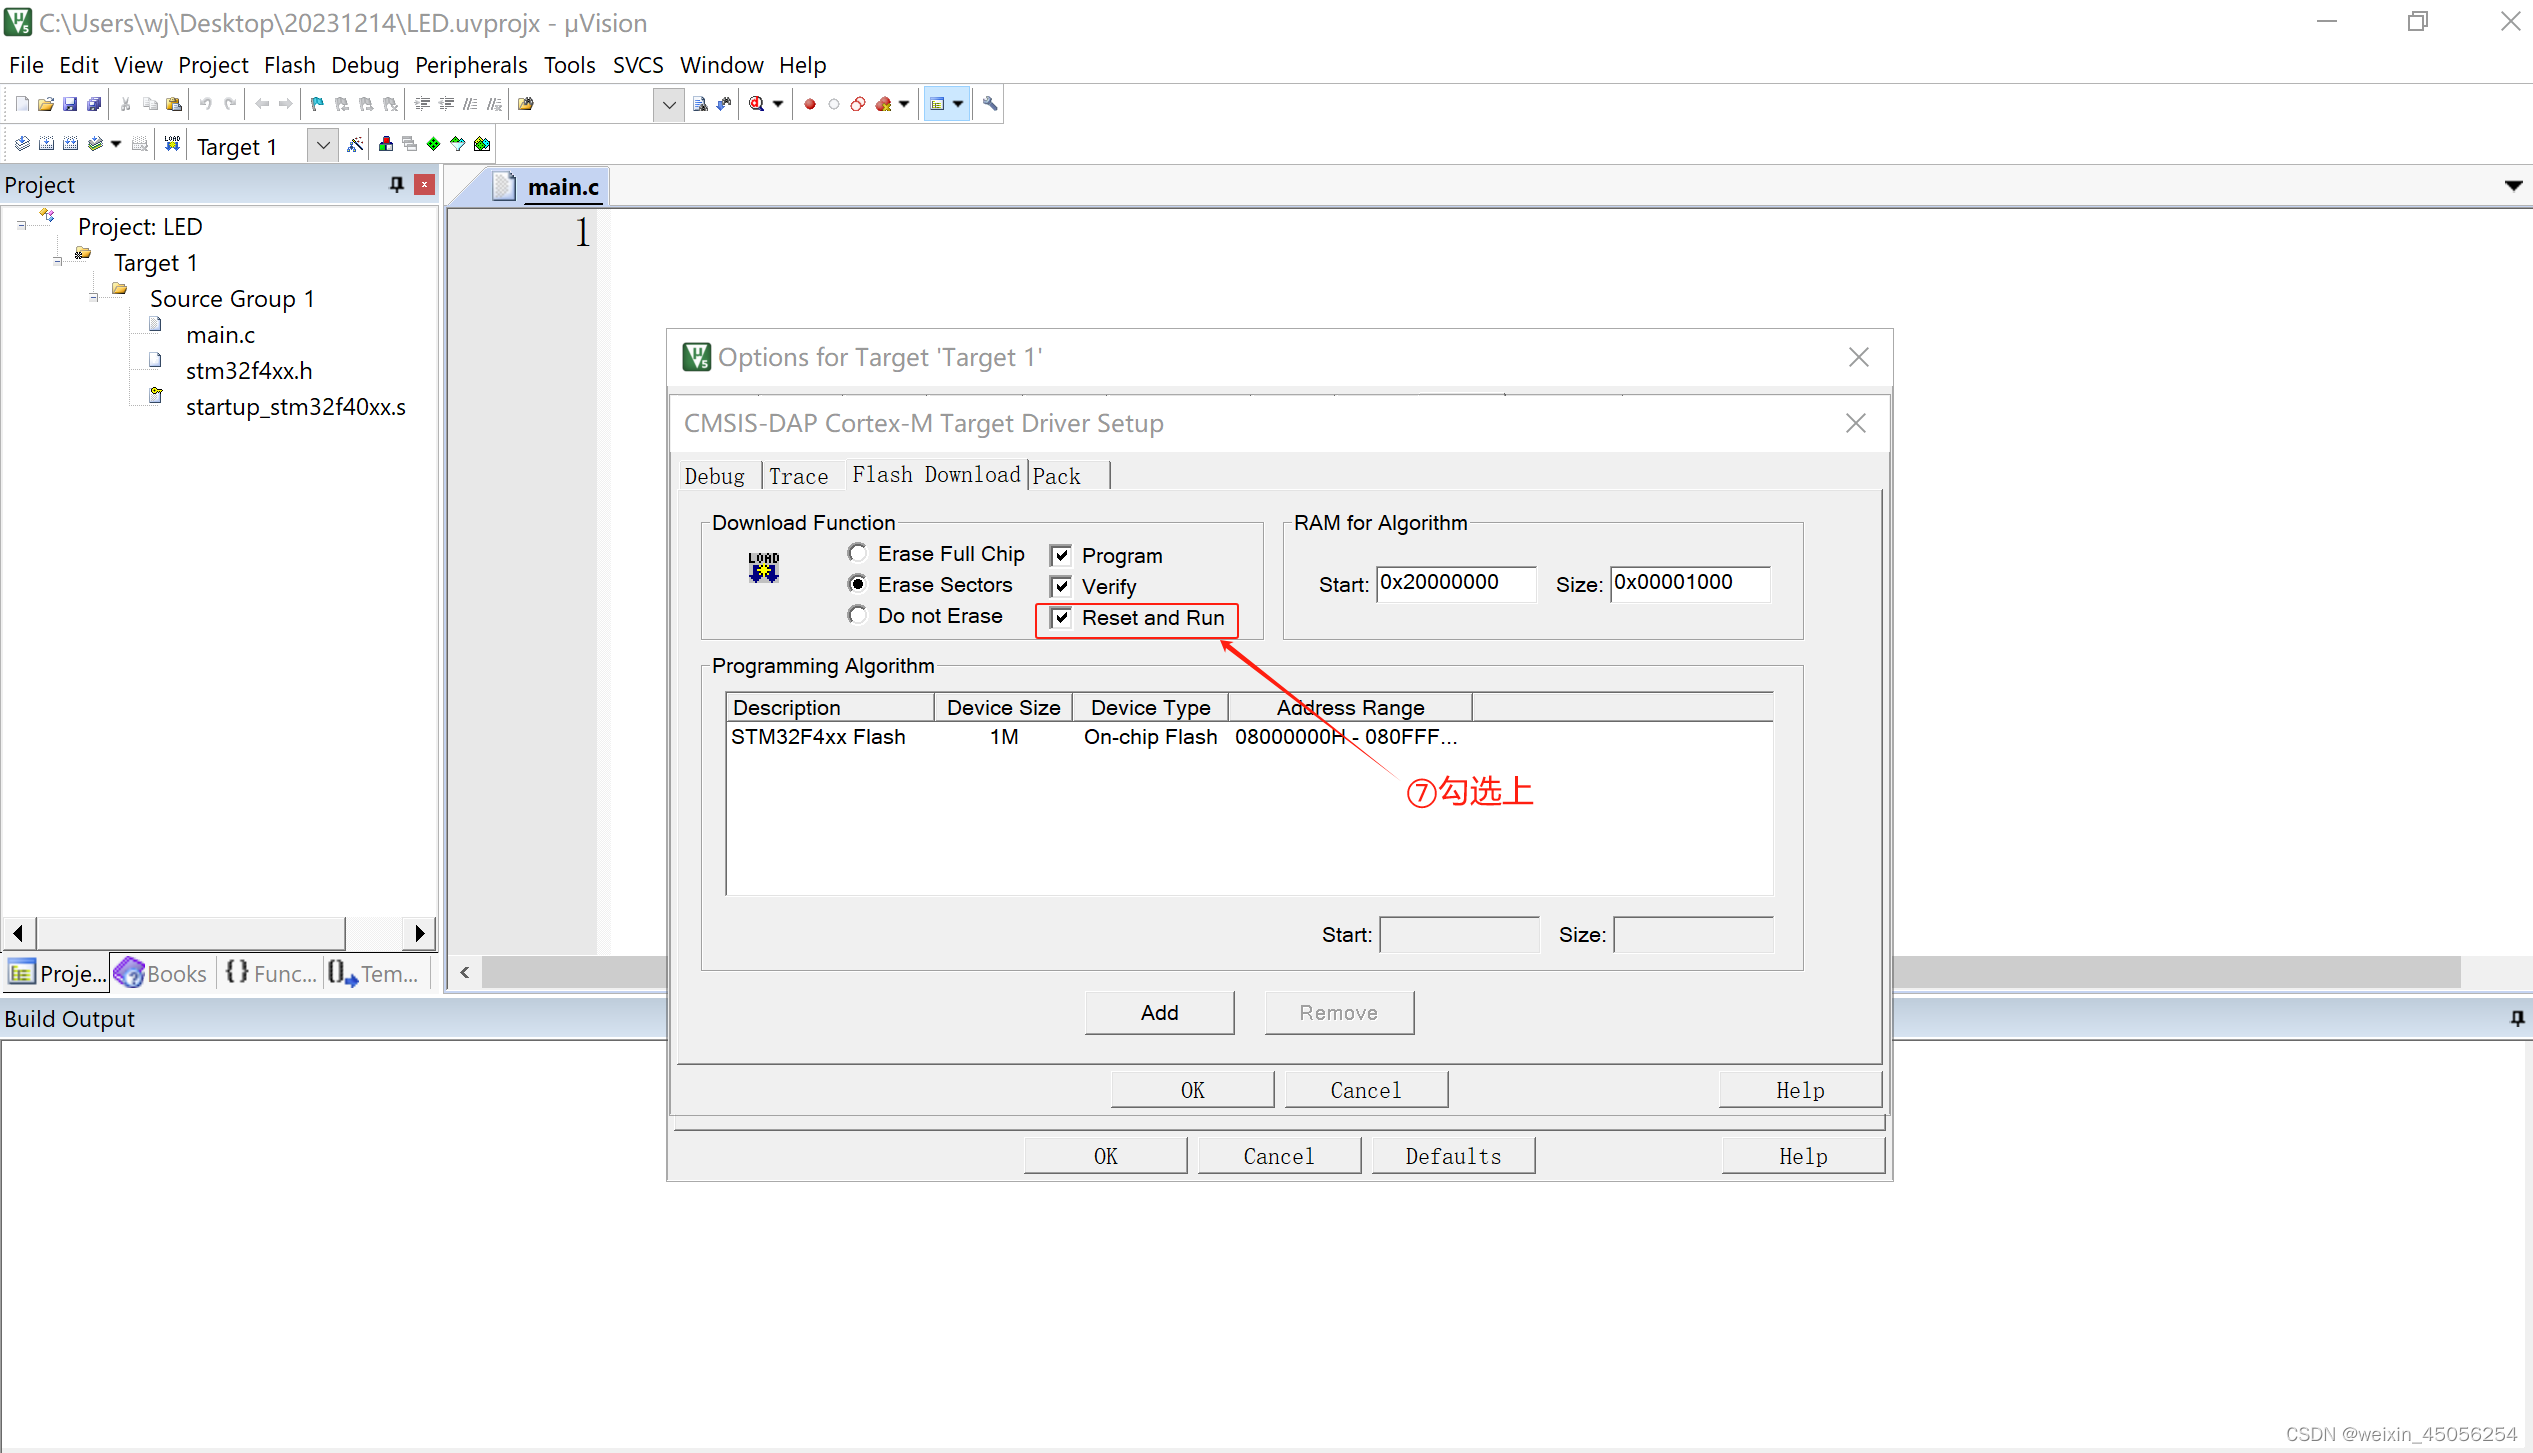Viewport: 2533px width, 1453px height.
Task: Open the Target 1 selection dropdown
Action: [x=322, y=146]
